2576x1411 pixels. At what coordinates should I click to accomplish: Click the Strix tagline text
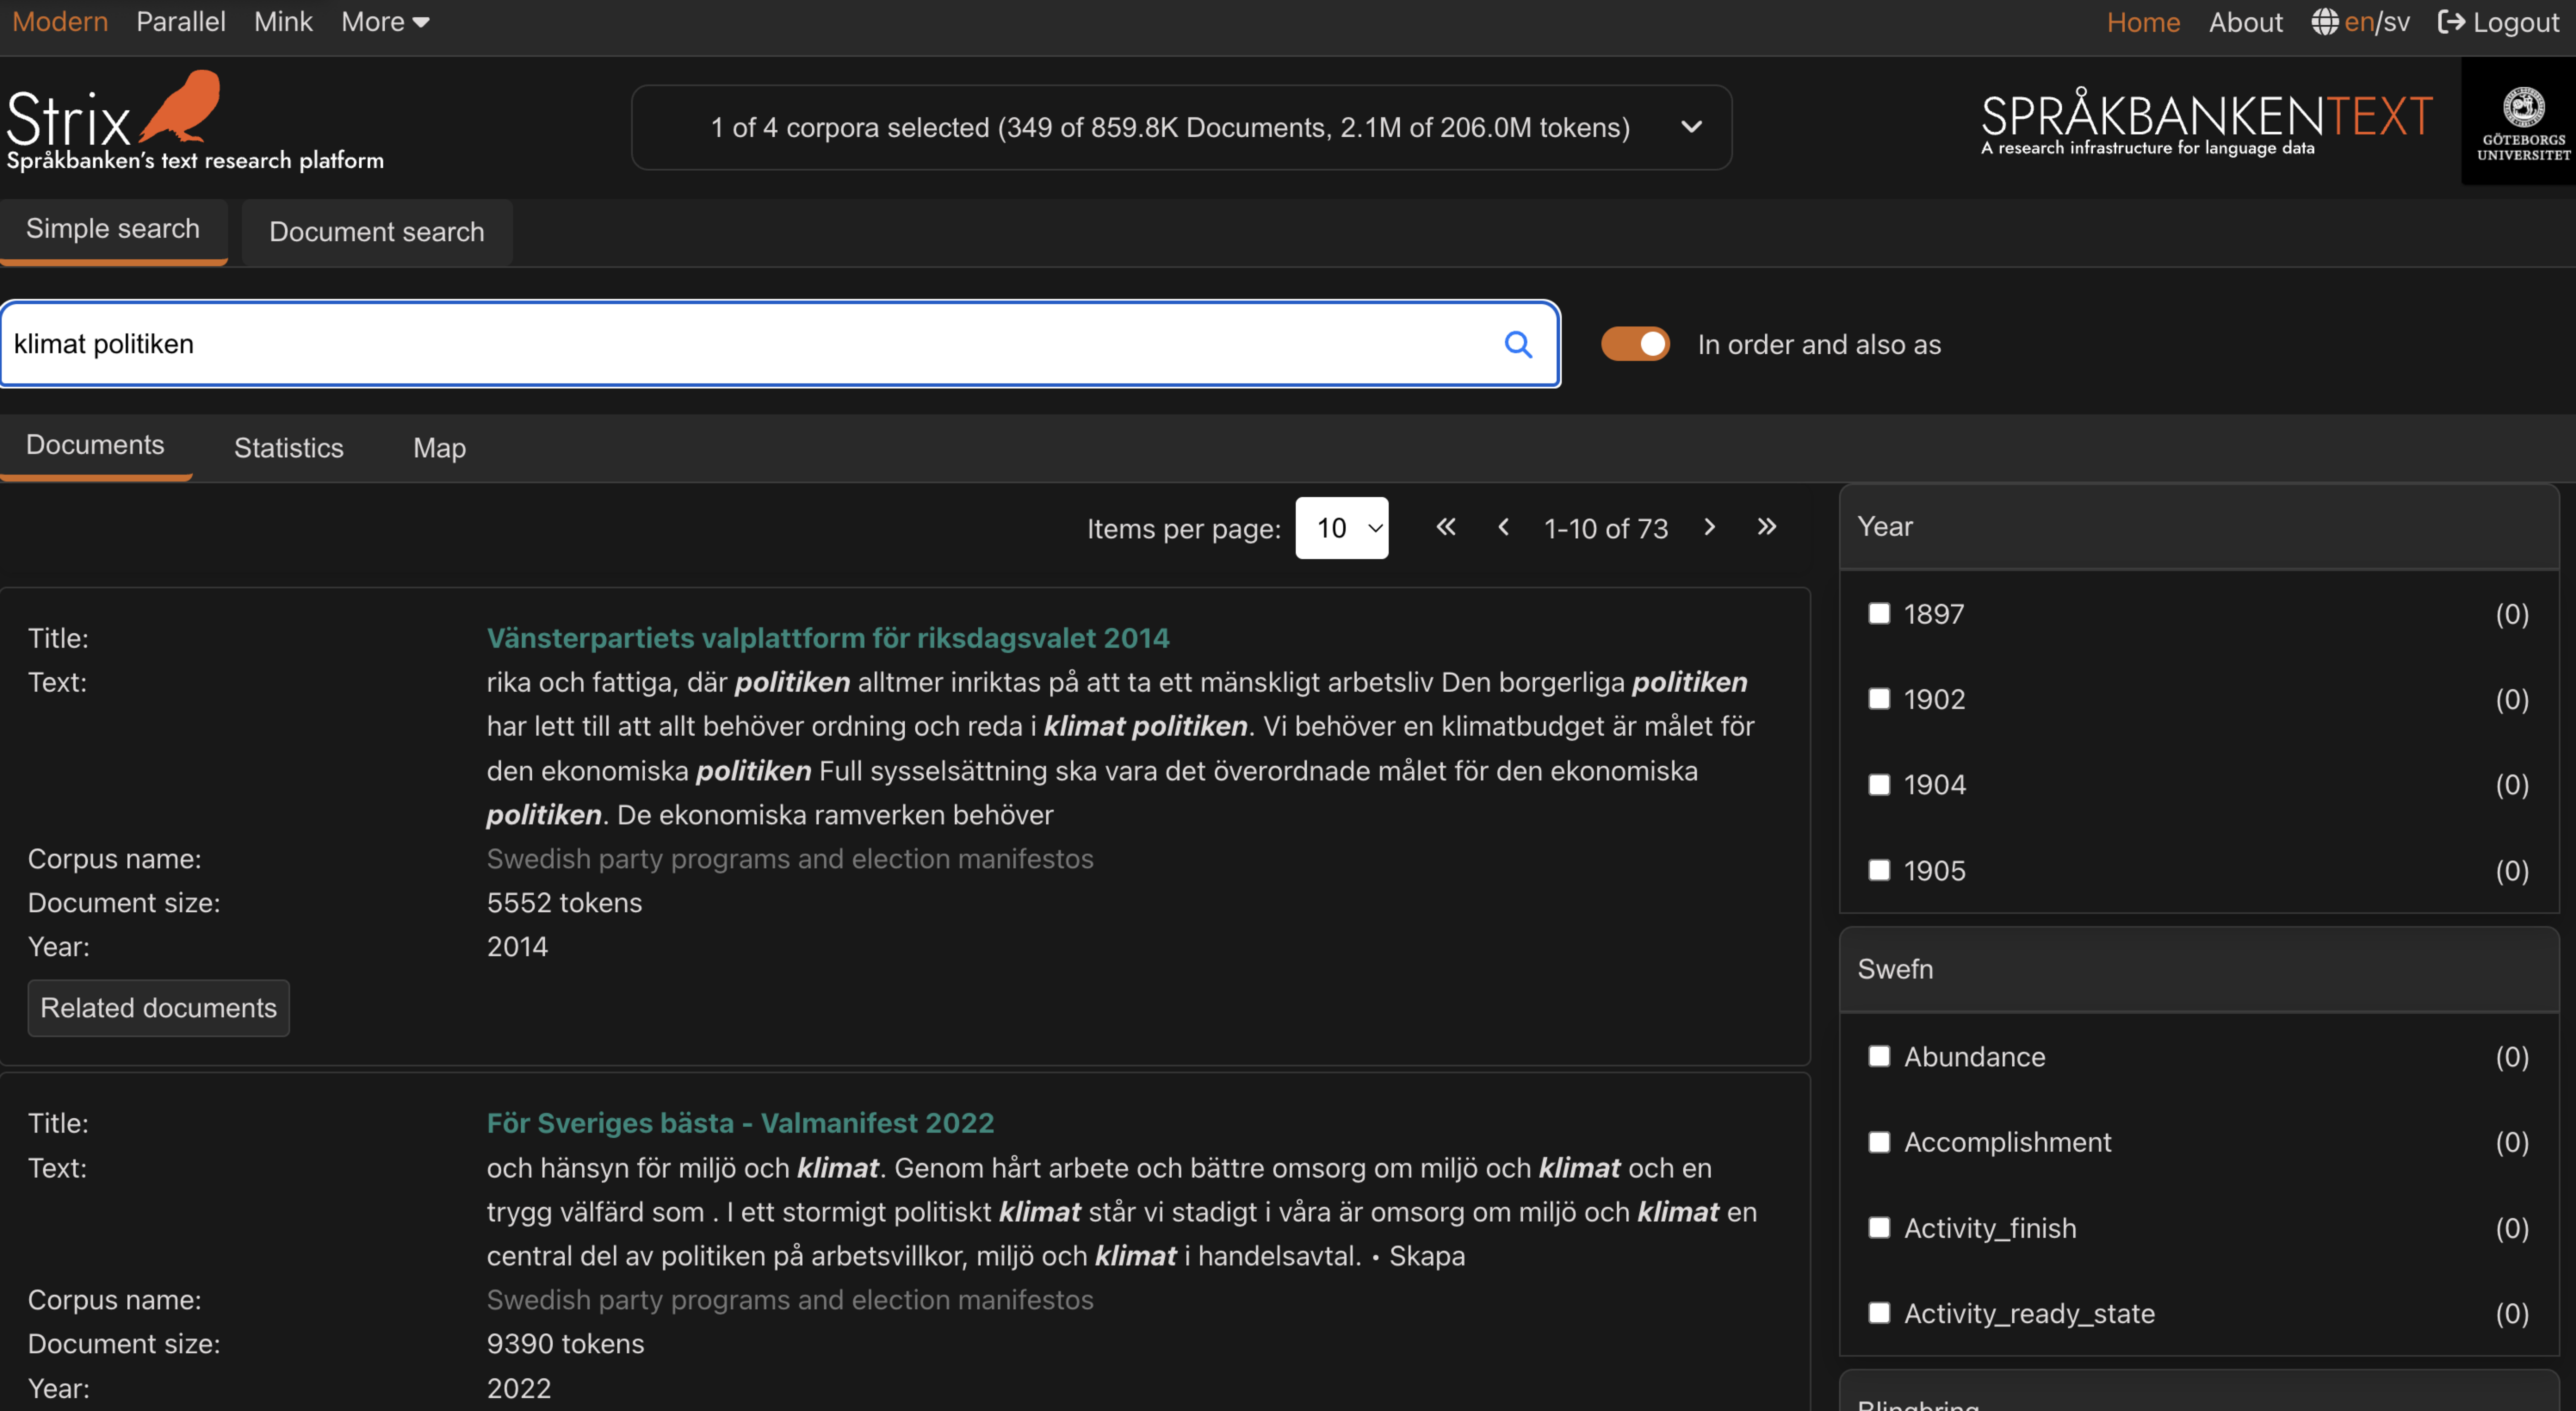pyautogui.click(x=195, y=160)
